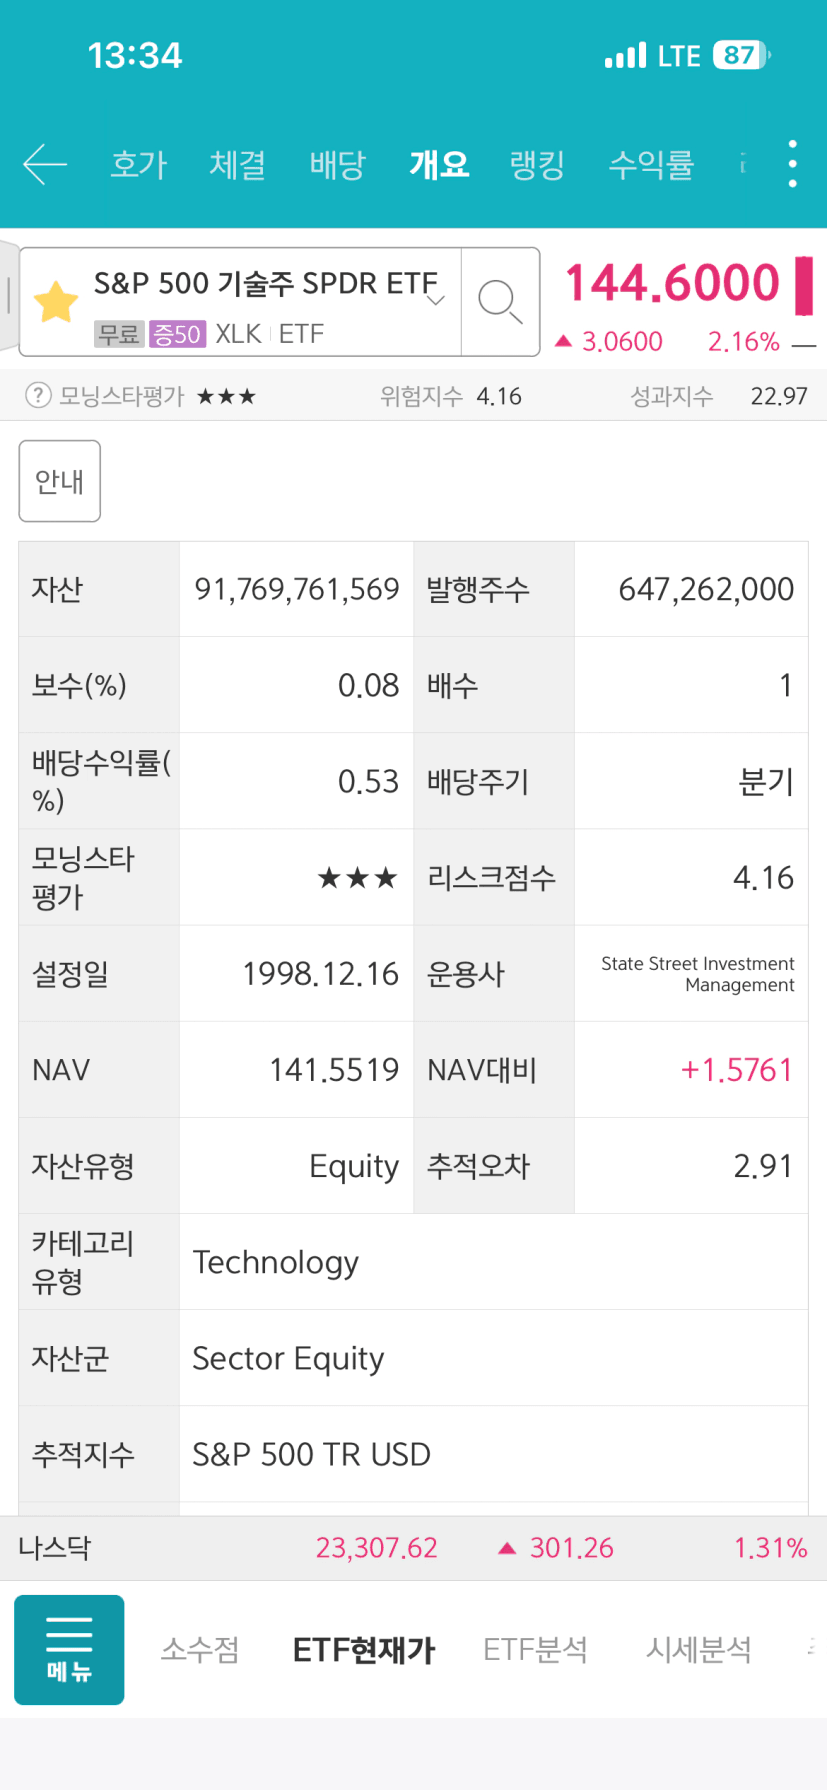Tap the magnifier search icon
827x1790 pixels.
click(500, 301)
